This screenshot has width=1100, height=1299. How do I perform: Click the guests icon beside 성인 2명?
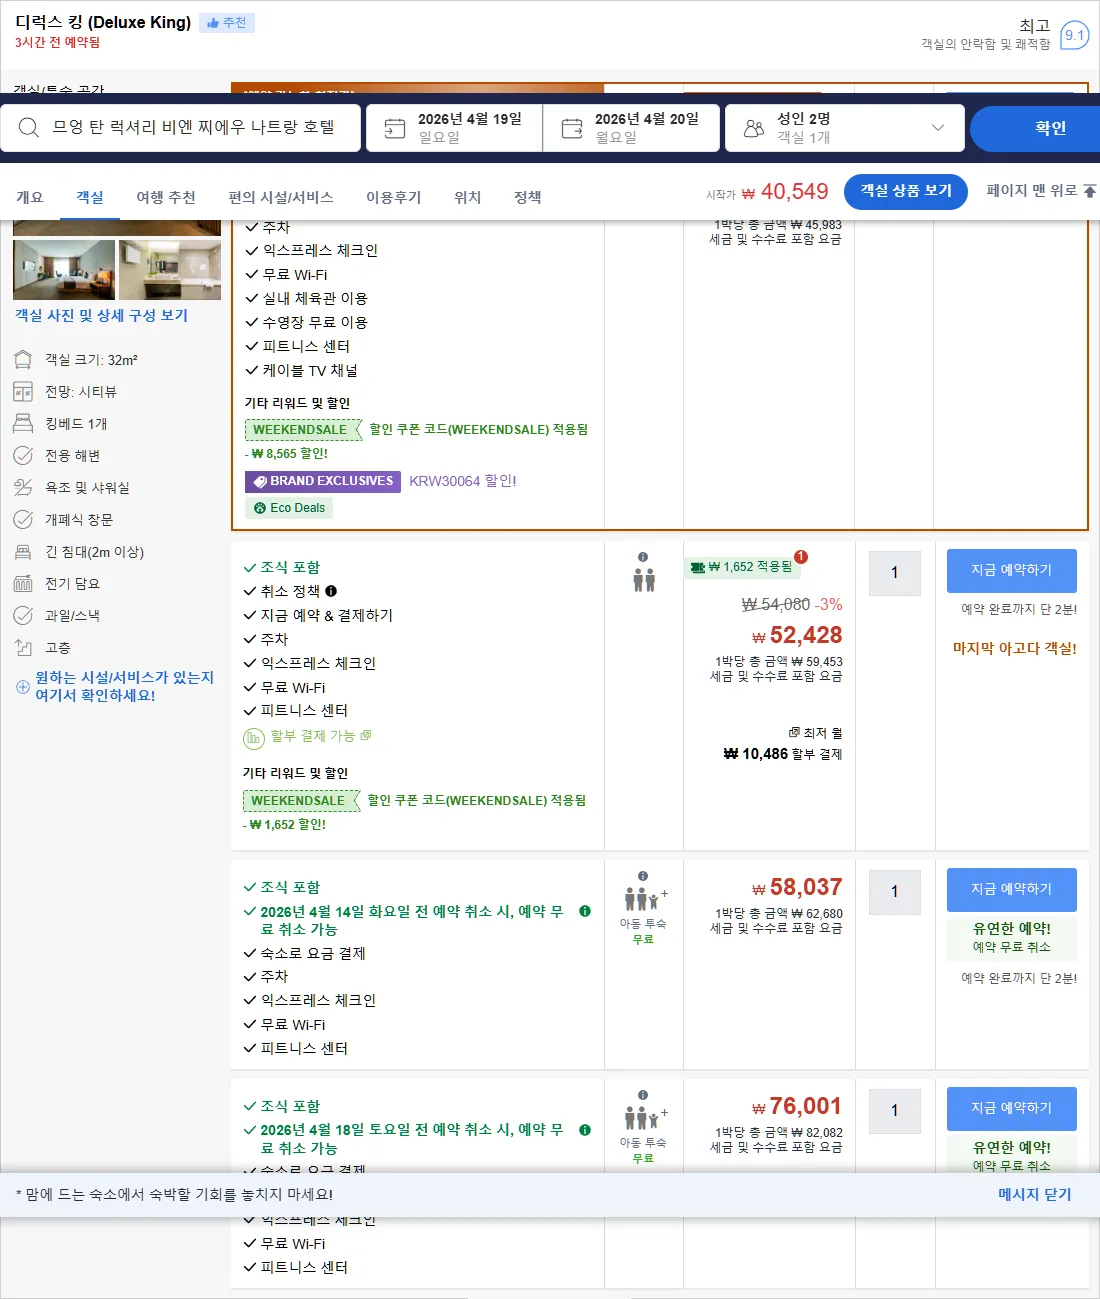tap(754, 128)
